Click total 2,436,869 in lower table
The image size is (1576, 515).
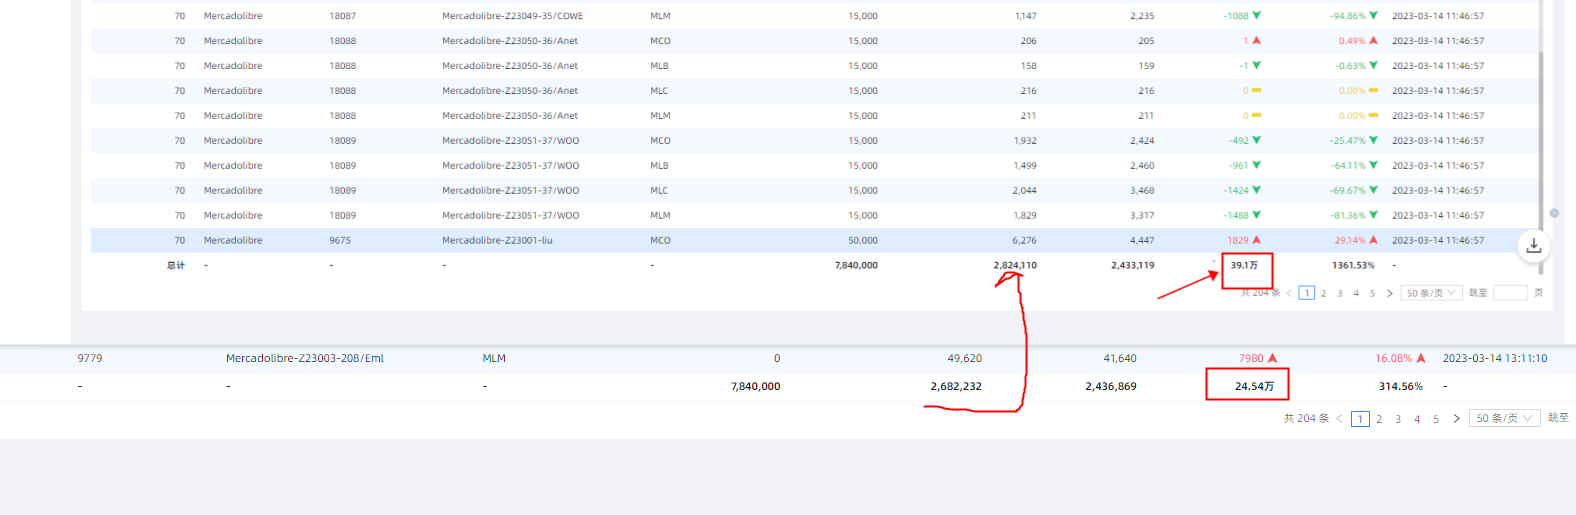[1111, 386]
